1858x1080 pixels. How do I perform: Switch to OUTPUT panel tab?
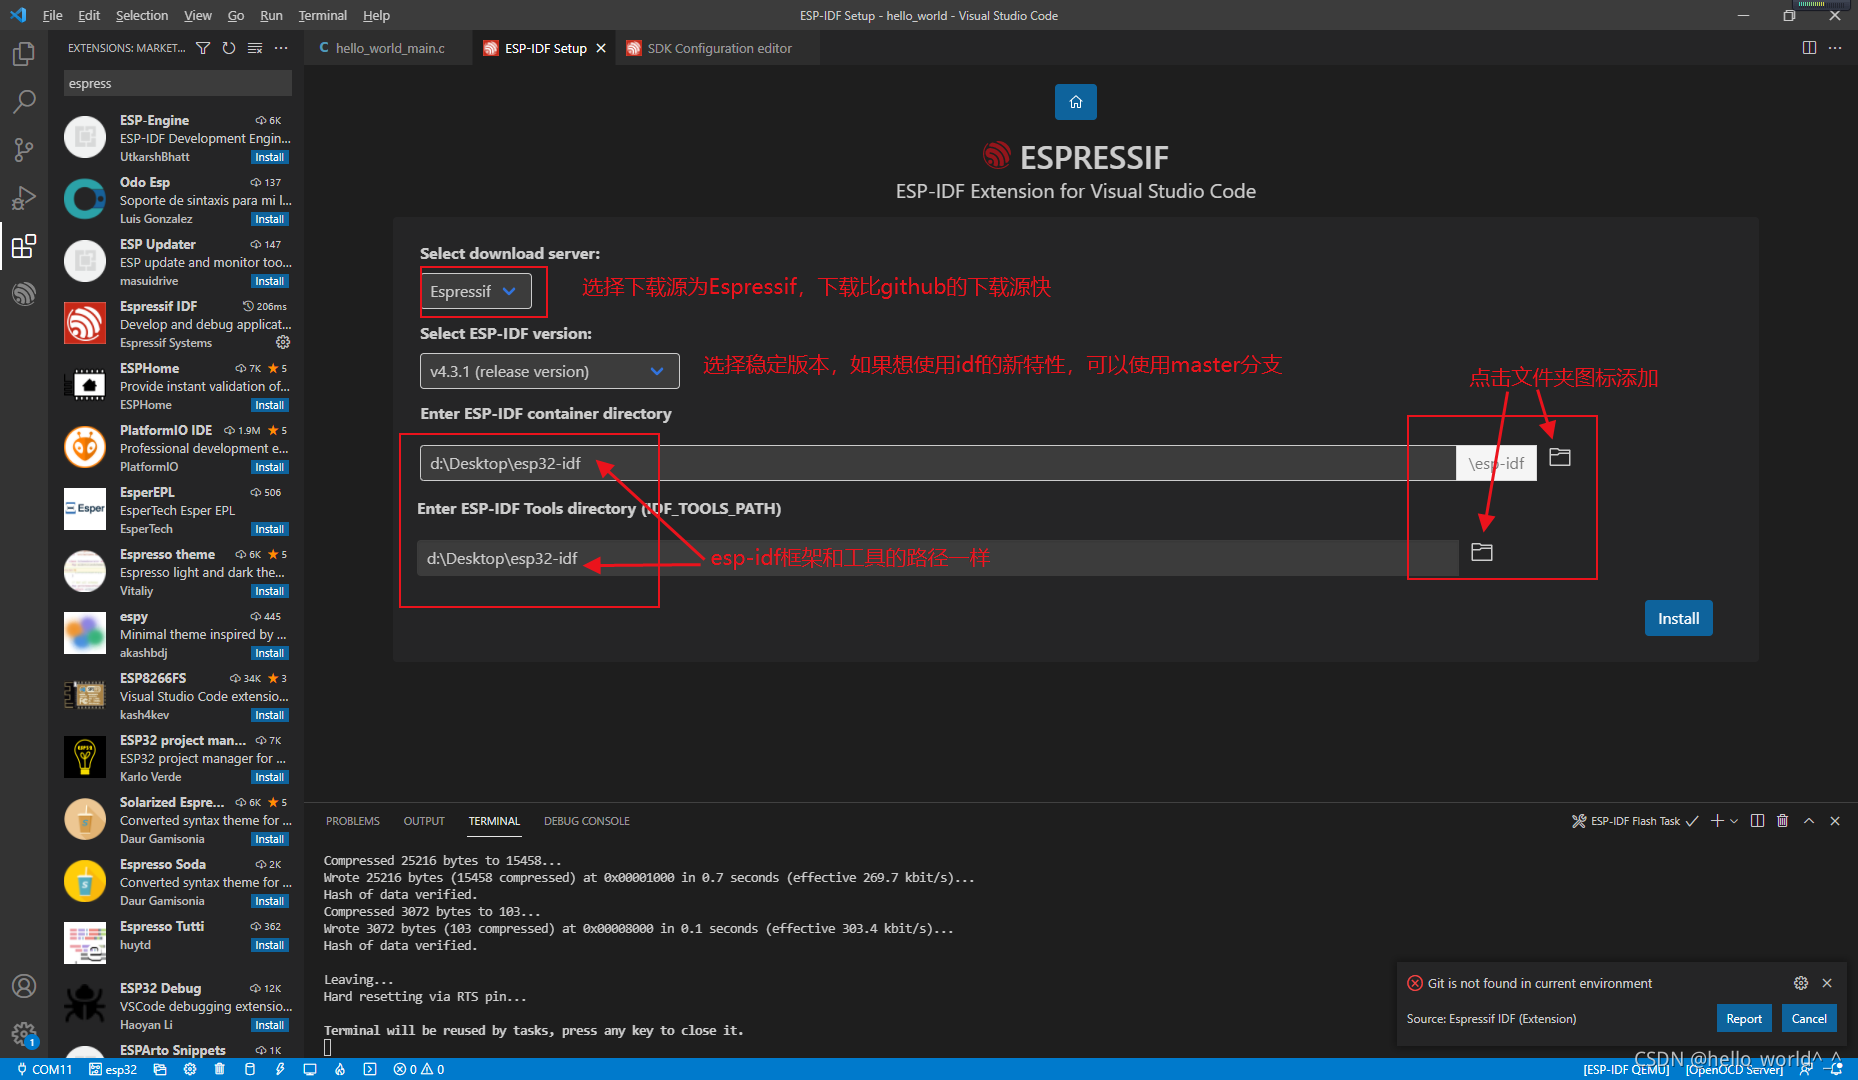coord(424,821)
